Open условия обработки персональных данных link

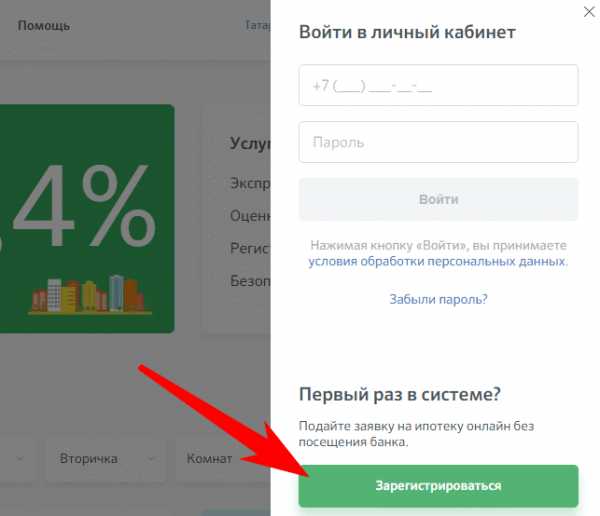click(437, 261)
